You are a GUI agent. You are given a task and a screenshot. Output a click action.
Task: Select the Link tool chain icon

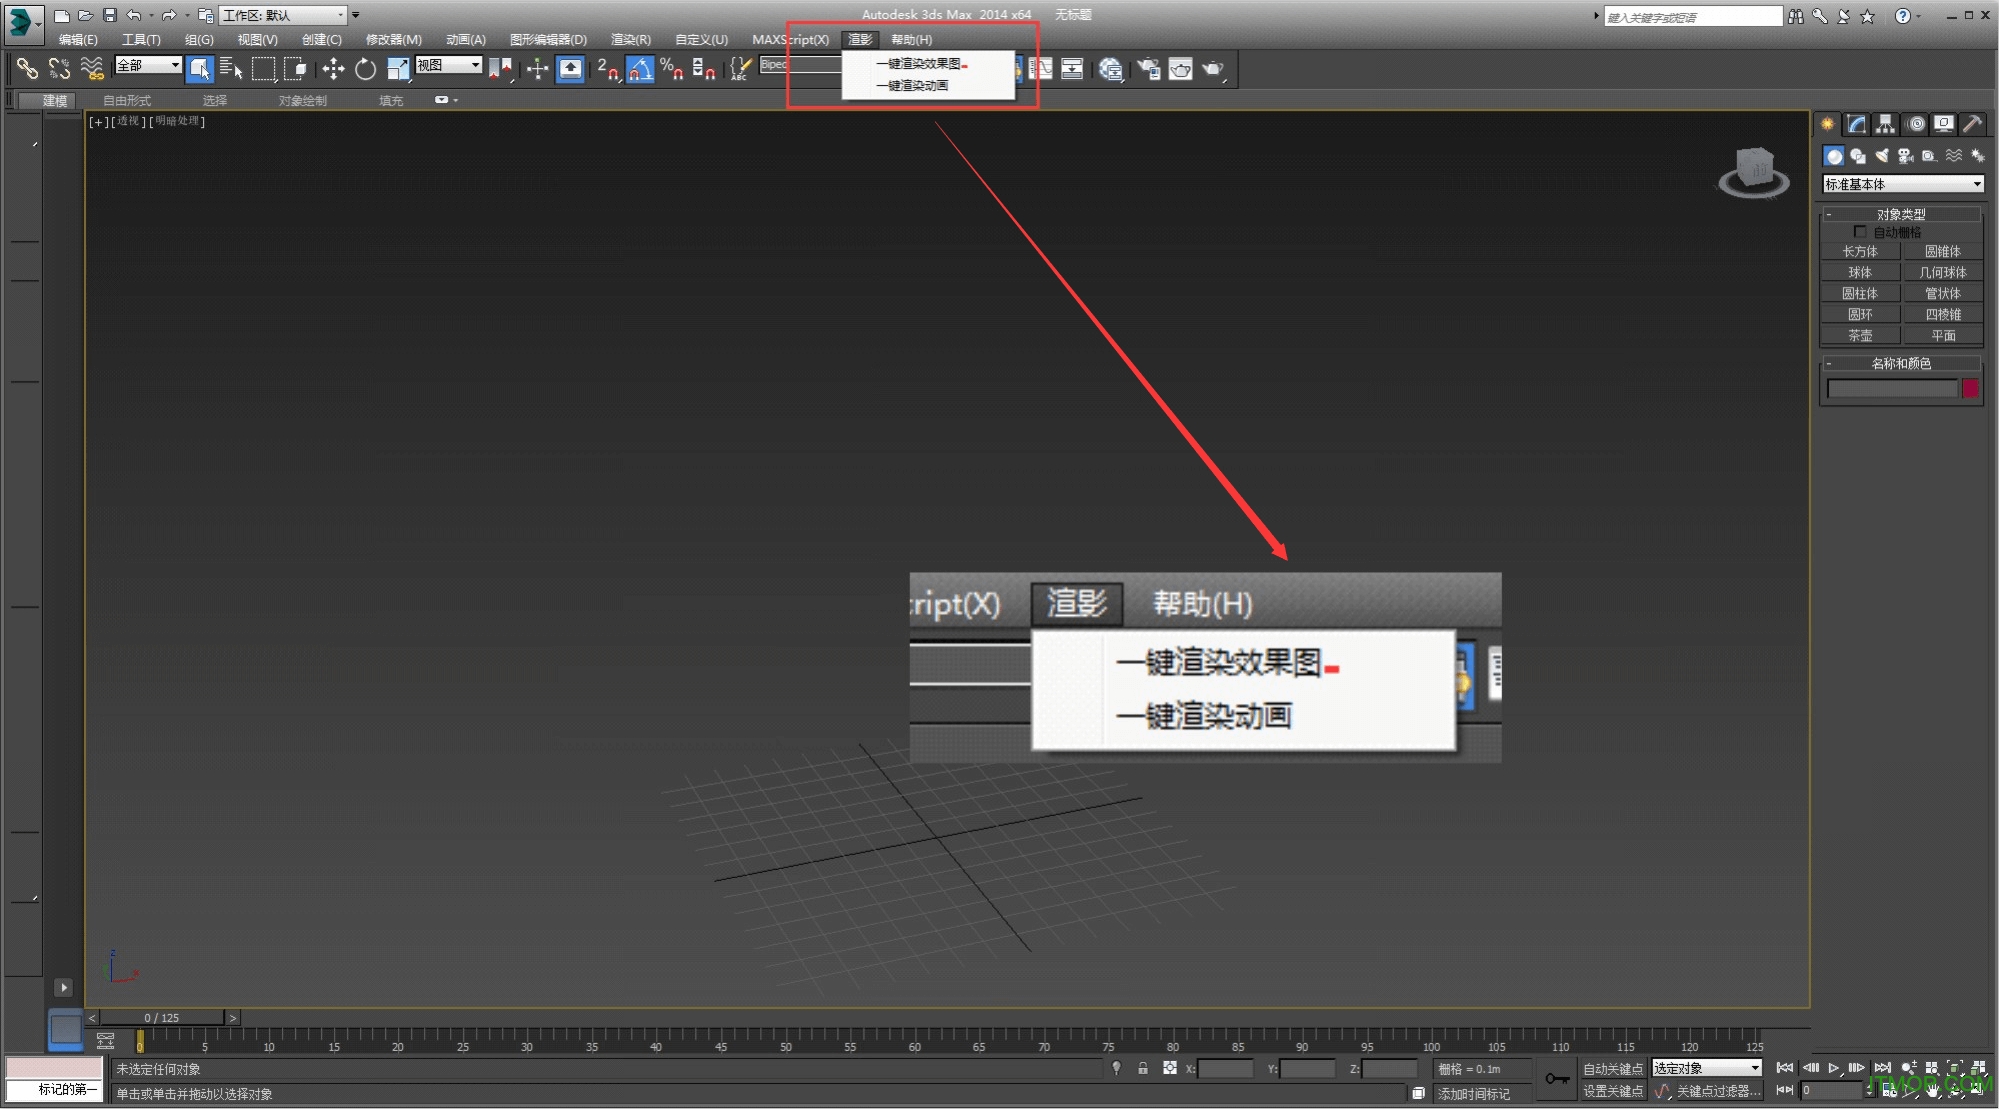(27, 68)
